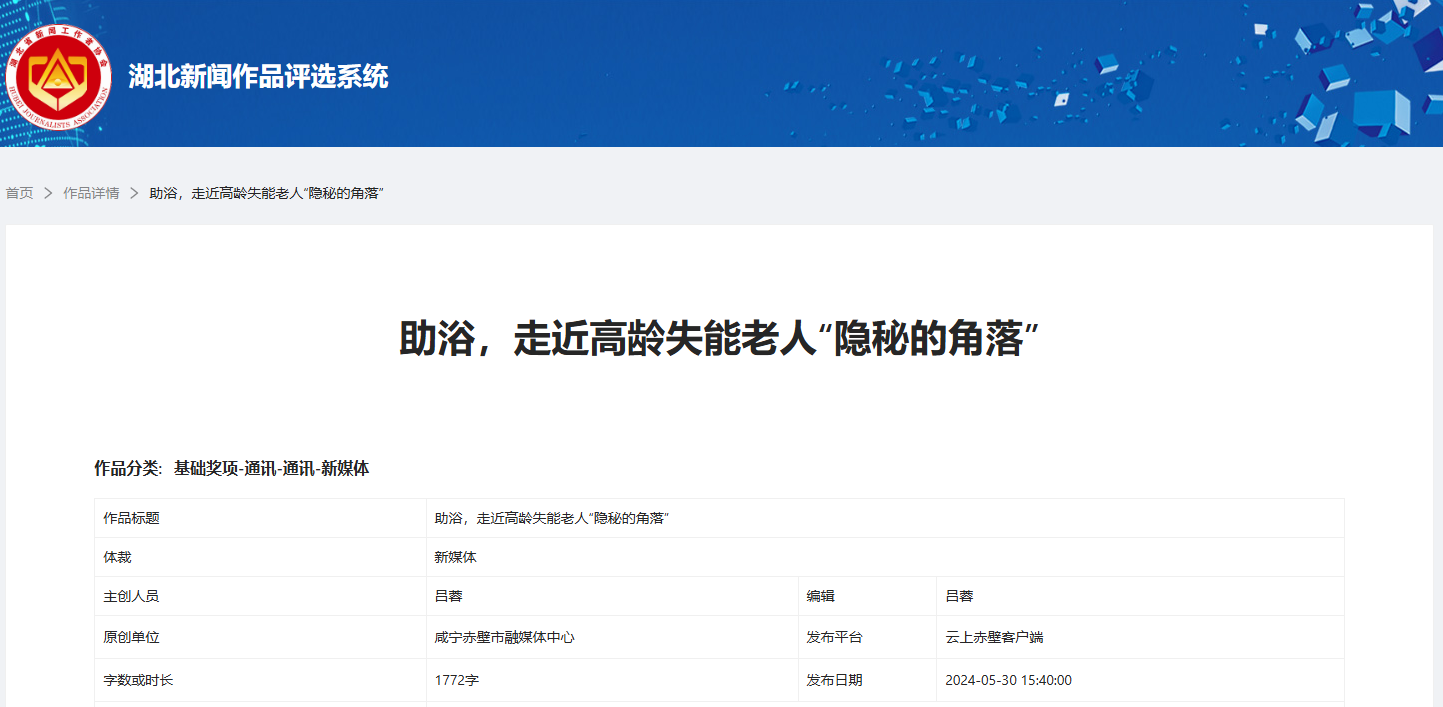The height and width of the screenshot is (707, 1443).
Task: Click the Hubei Journalists Association logo
Action: (x=58, y=76)
